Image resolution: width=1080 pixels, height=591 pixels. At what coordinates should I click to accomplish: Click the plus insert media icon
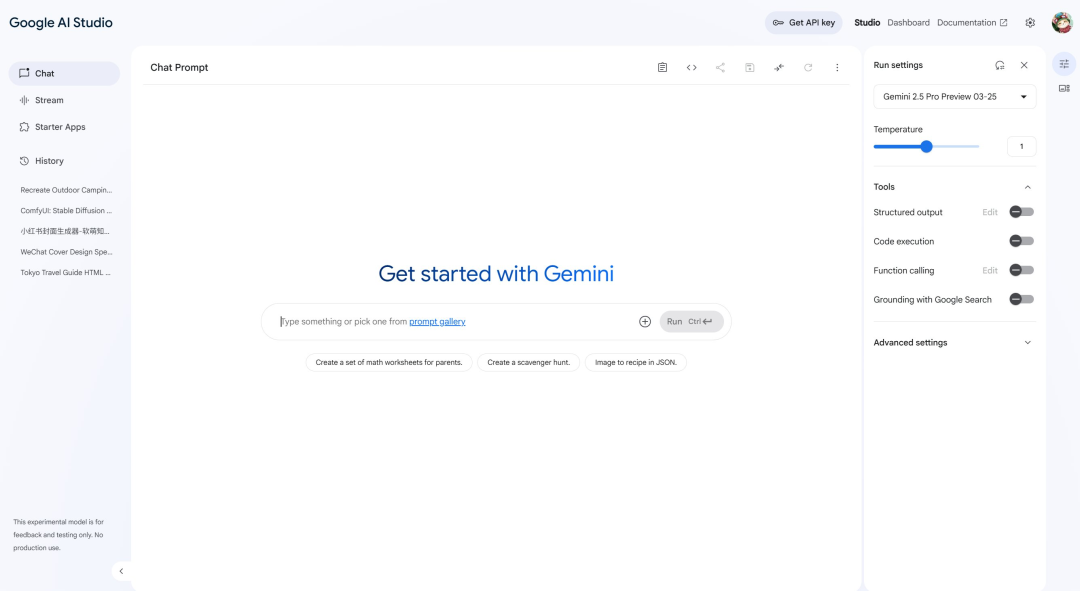[645, 322]
